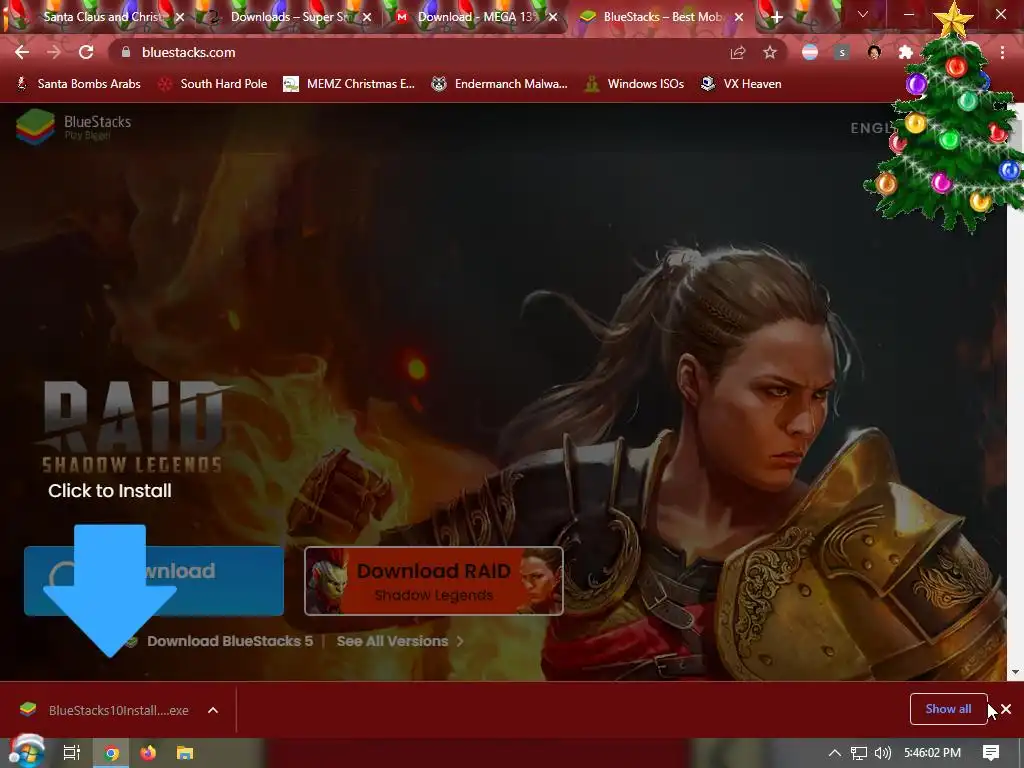The height and width of the screenshot is (768, 1024).
Task: Click the page scrollbar down arrow
Action: (x=1015, y=672)
